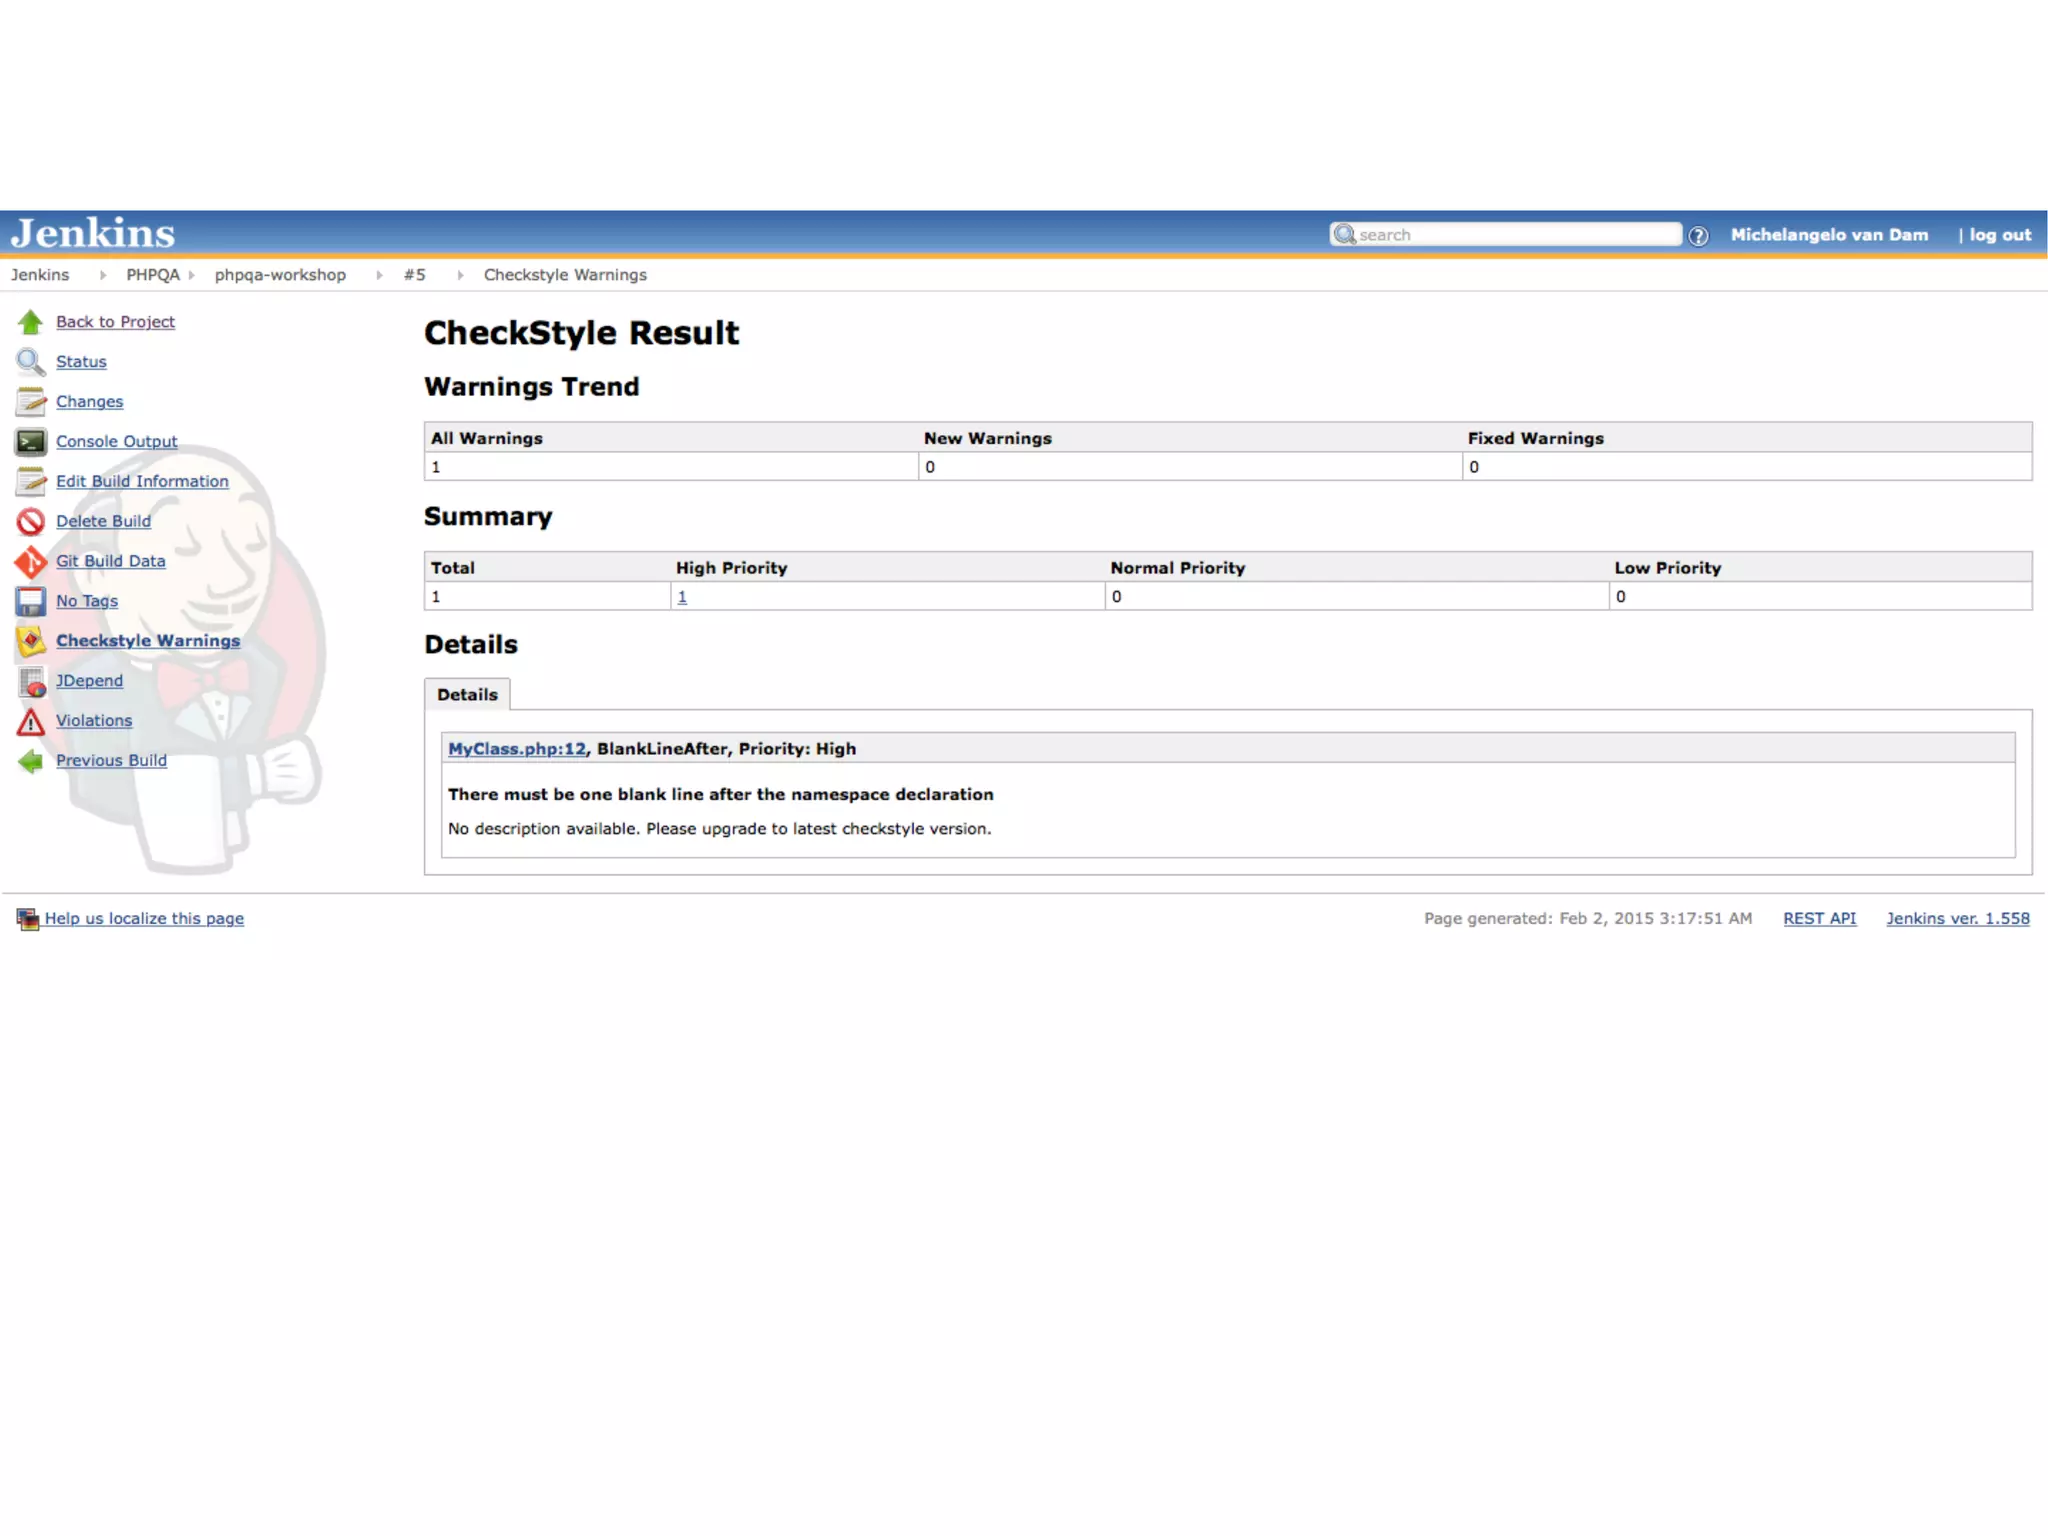Image resolution: width=2048 pixels, height=1536 pixels.
Task: Expand the phpqa-workshop breadcrumb arrow
Action: pyautogui.click(x=379, y=275)
